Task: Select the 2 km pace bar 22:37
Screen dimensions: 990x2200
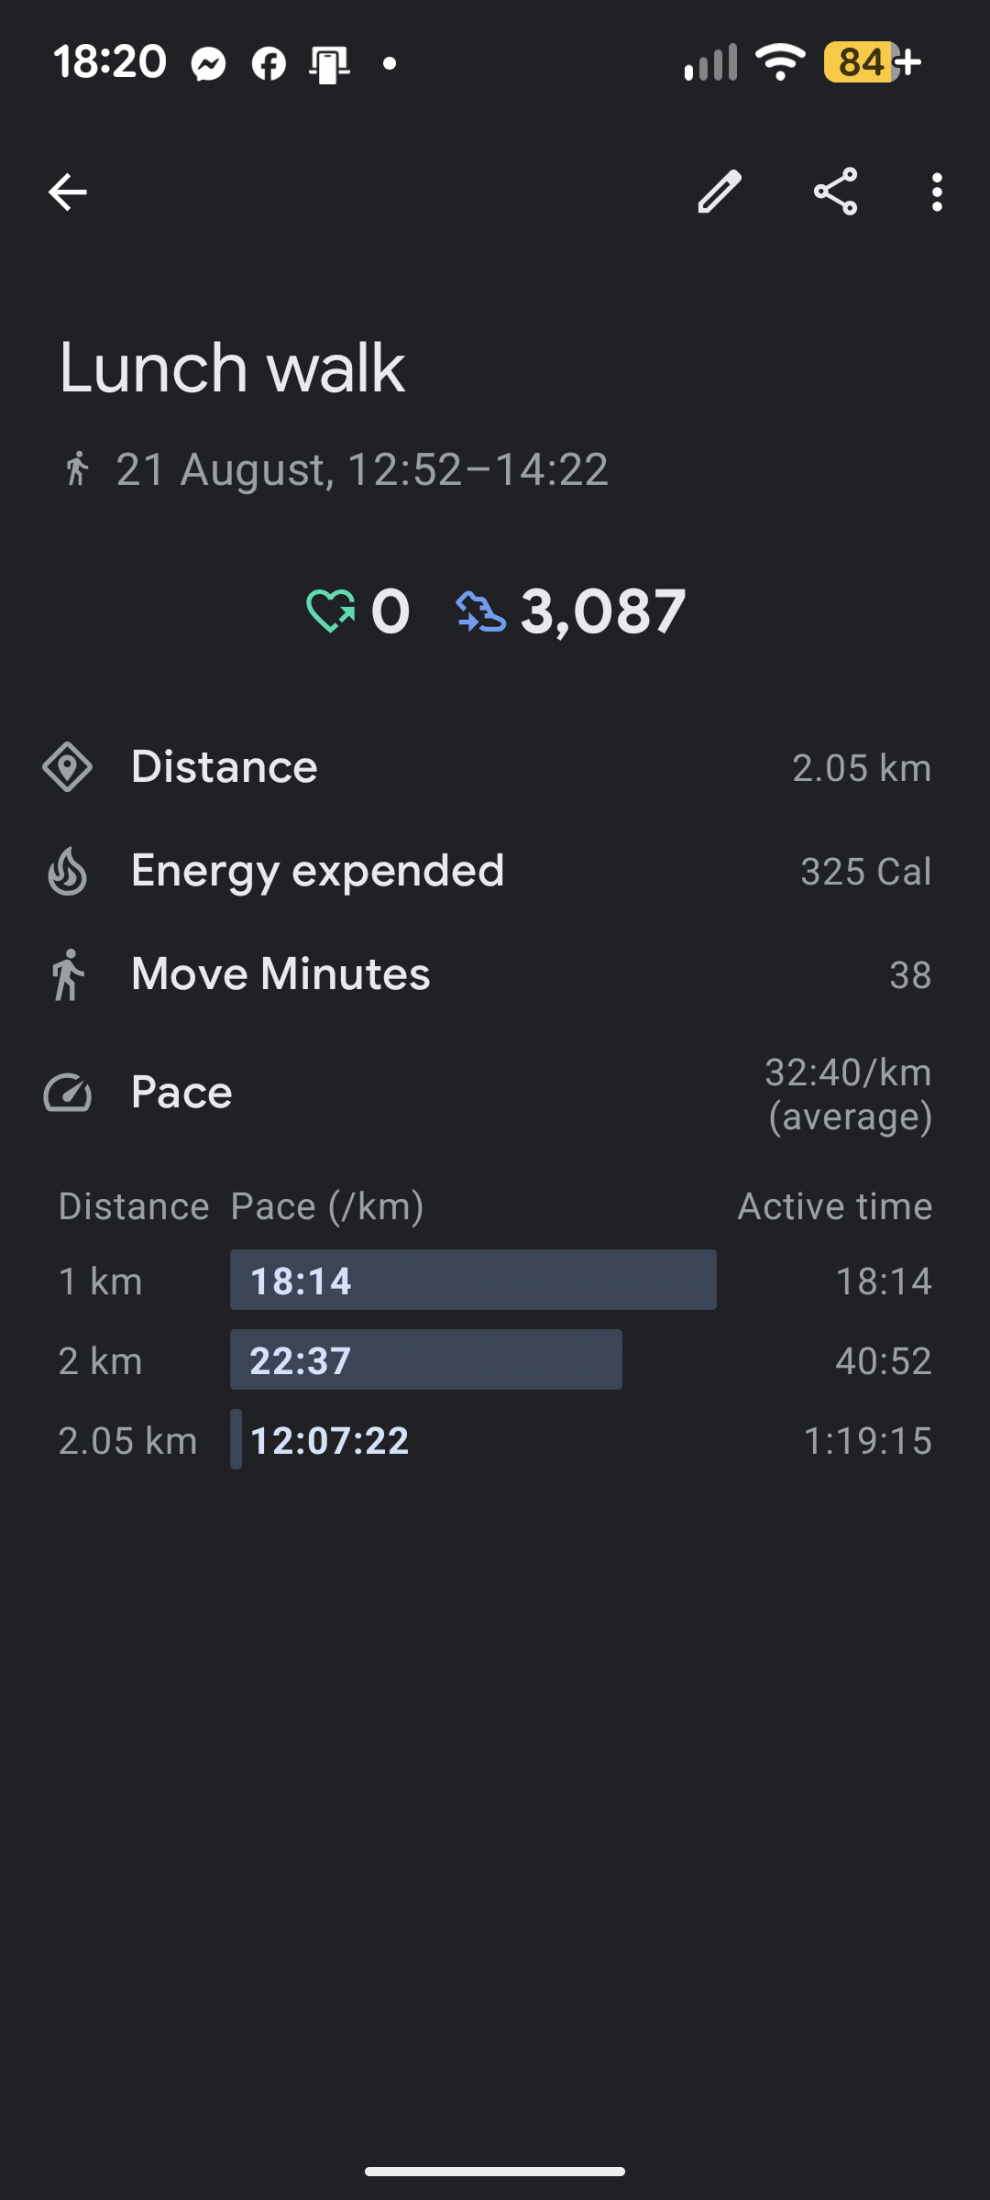Action: tap(426, 1360)
